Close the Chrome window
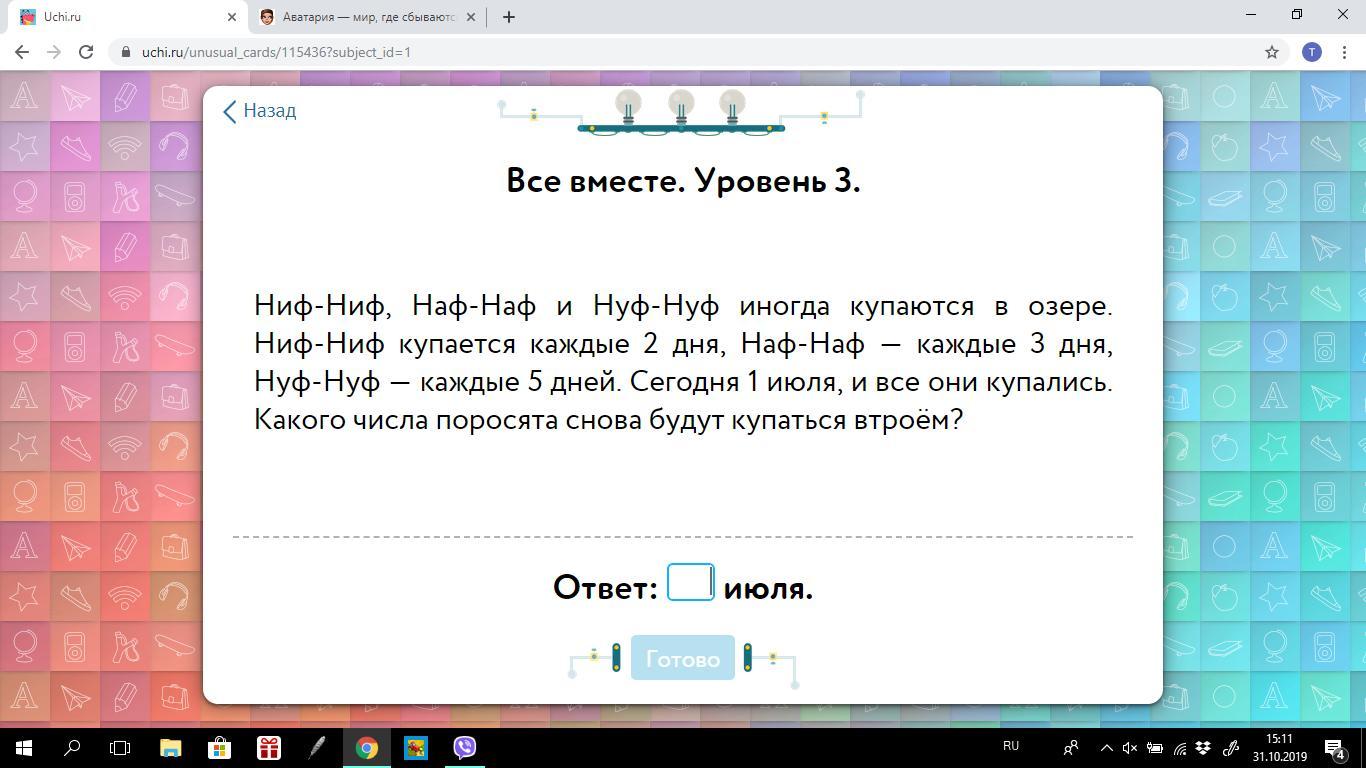1366x768 pixels. pyautogui.click(x=1343, y=15)
